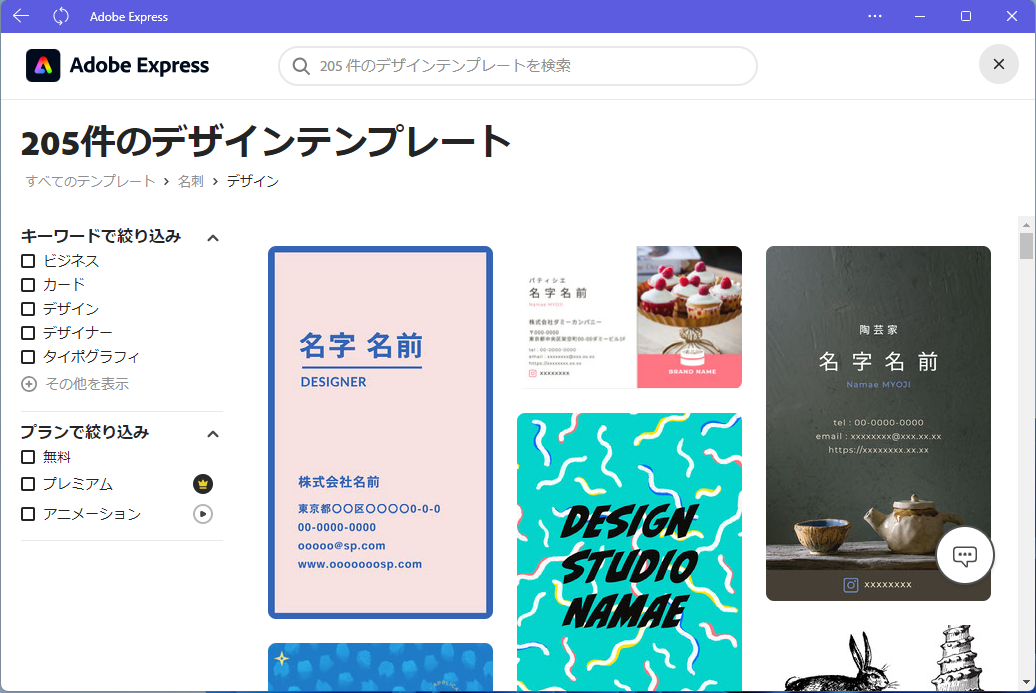This screenshot has width=1036, height=693.
Task: Click the refresh icon in title bar
Action: [x=61, y=16]
